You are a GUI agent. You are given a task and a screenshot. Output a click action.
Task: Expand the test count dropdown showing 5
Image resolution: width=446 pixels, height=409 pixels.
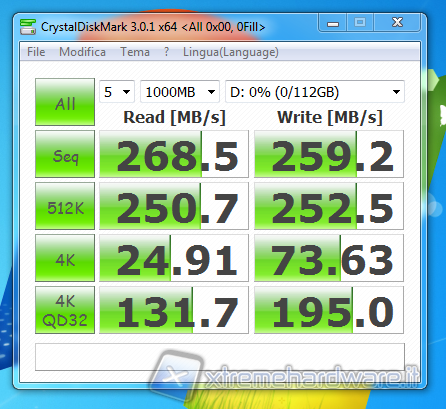pyautogui.click(x=117, y=92)
